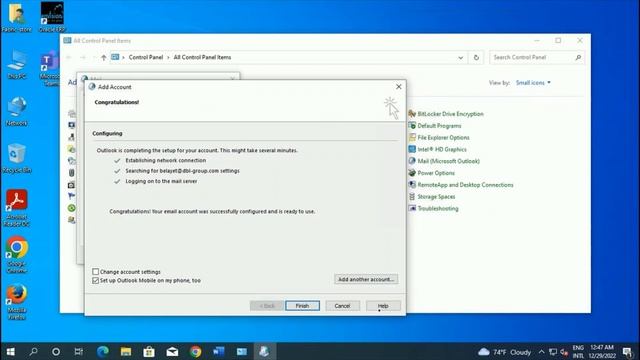The image size is (640, 360).
Task: Open taskbar Search
Action: 33,351
